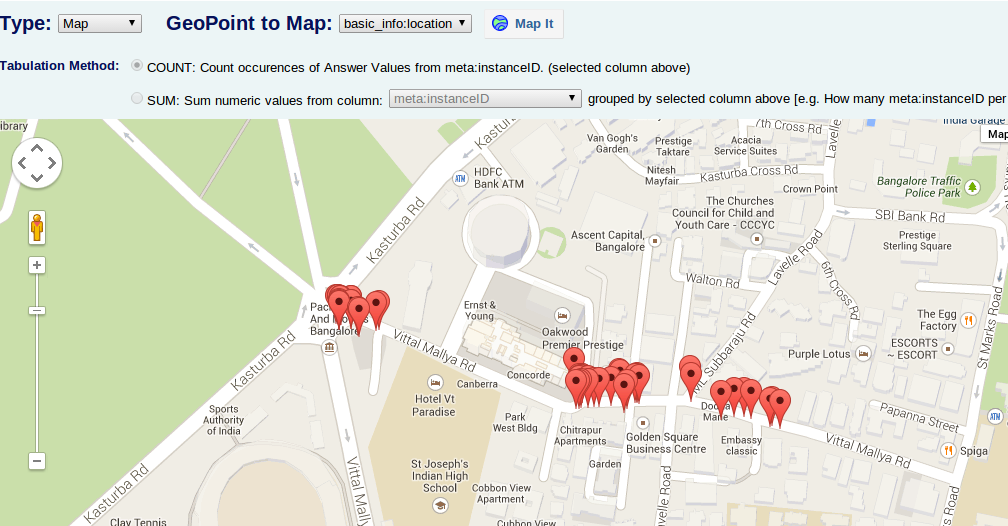Click the Canberra label
Image resolution: width=1008 pixels, height=526 pixels.
point(477,384)
